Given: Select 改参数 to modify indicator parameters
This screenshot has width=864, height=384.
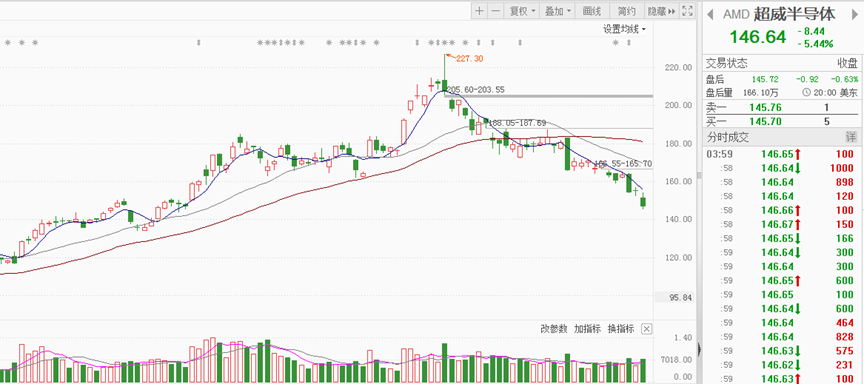Looking at the screenshot, I should (554, 329).
